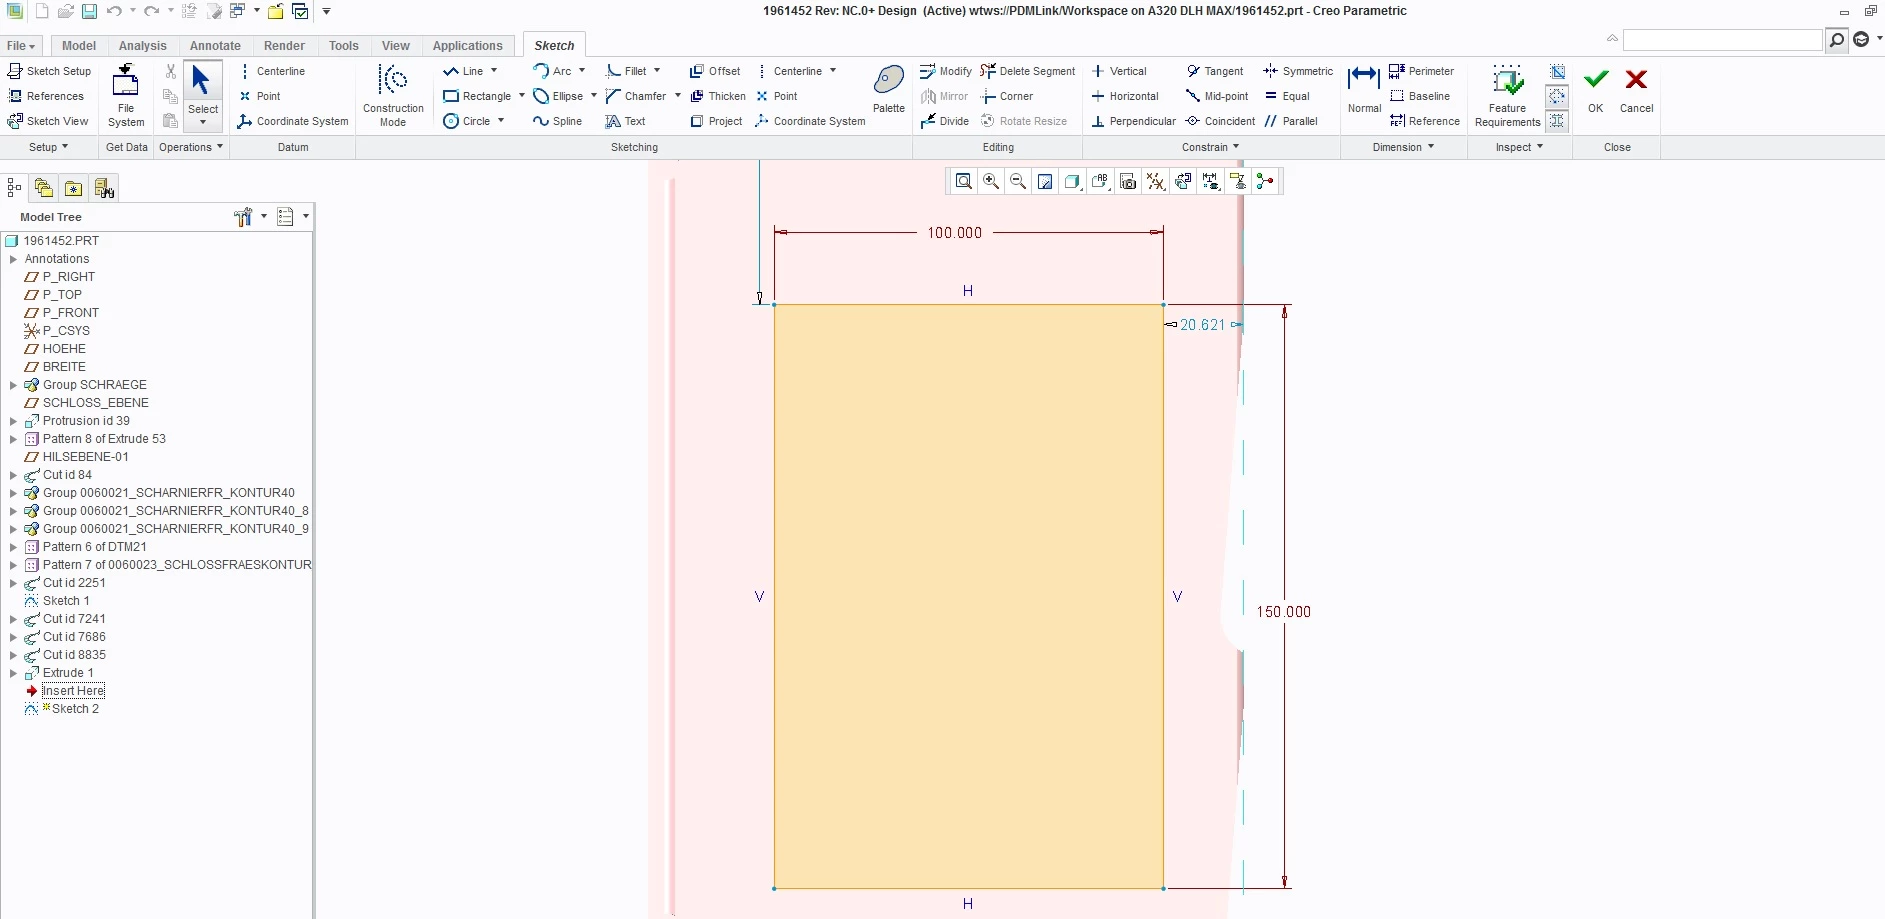Apply the Mid-point constraint
Viewport: 1885px width, 919px height.
coord(1217,96)
